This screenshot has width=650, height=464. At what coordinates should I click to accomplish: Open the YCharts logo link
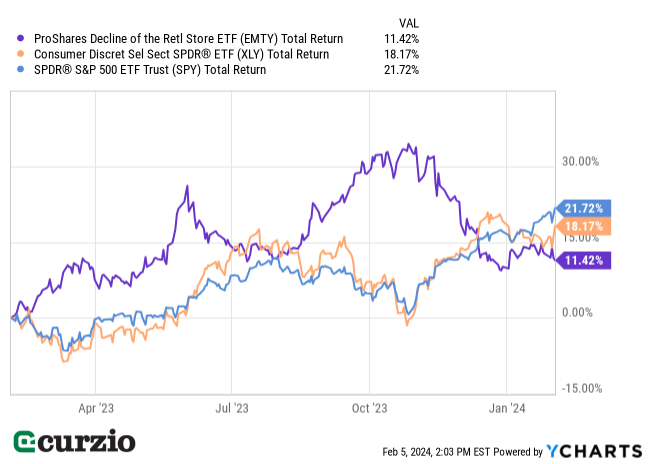point(593,451)
